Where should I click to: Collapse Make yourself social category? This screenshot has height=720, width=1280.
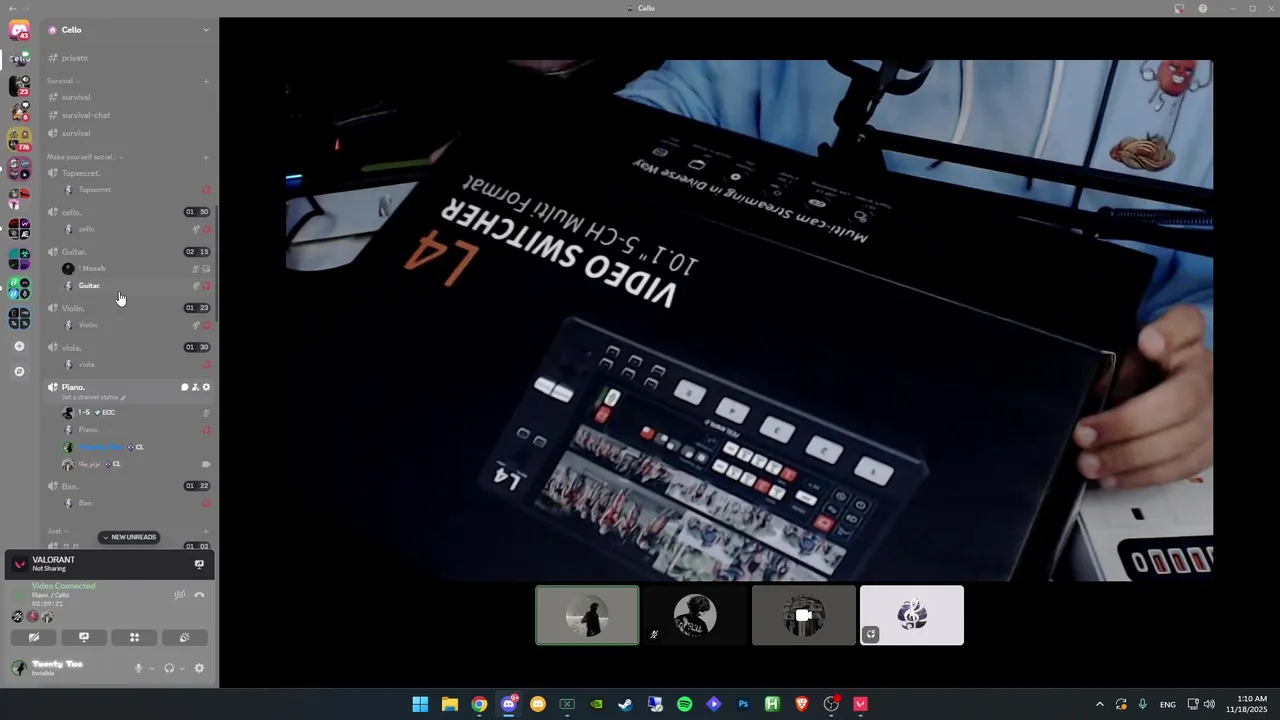tap(86, 157)
